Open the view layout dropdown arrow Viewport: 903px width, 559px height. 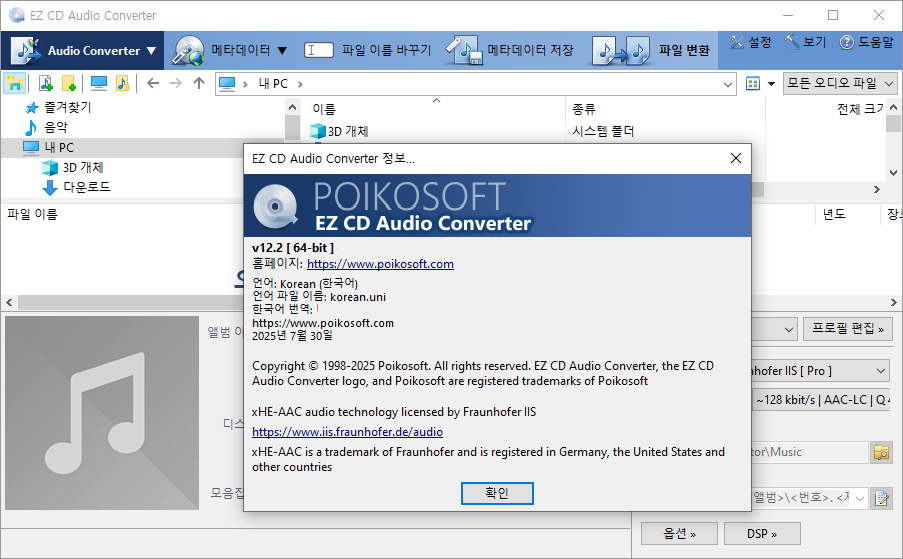(771, 84)
